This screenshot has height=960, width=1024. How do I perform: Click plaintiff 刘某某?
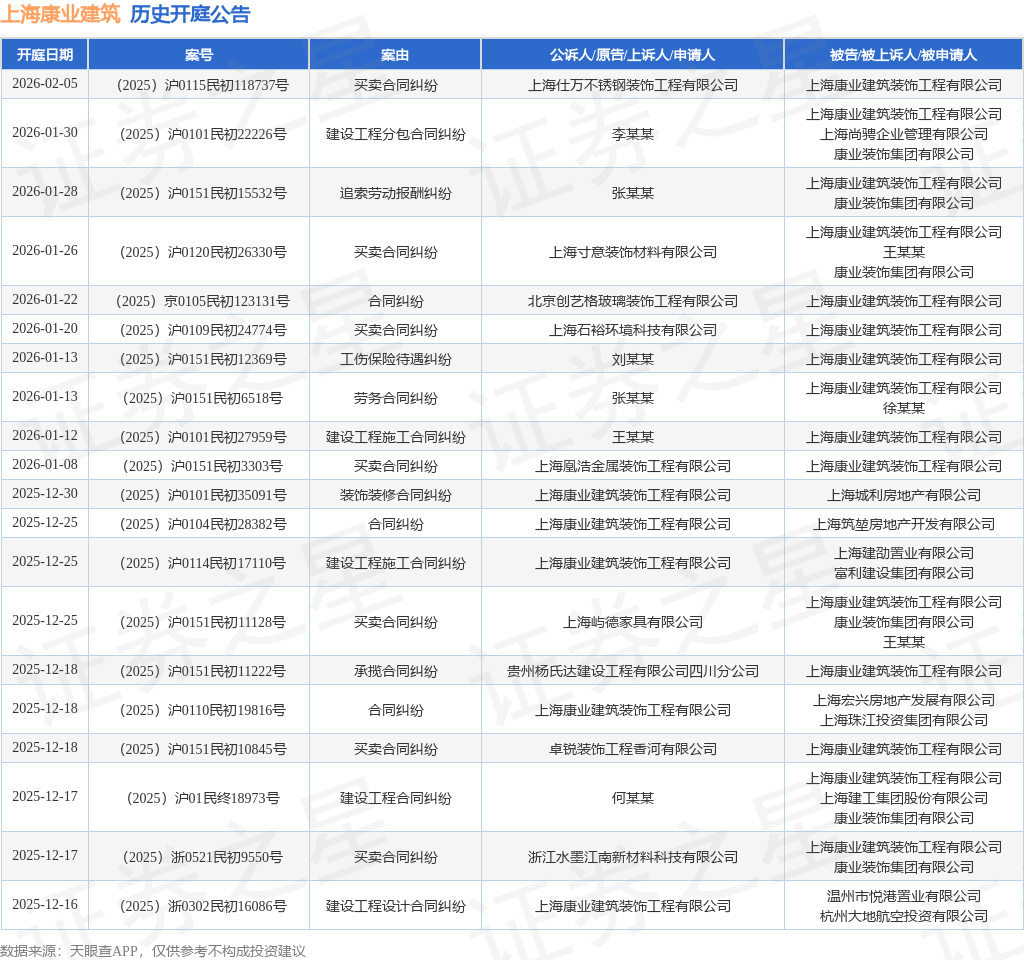click(632, 359)
